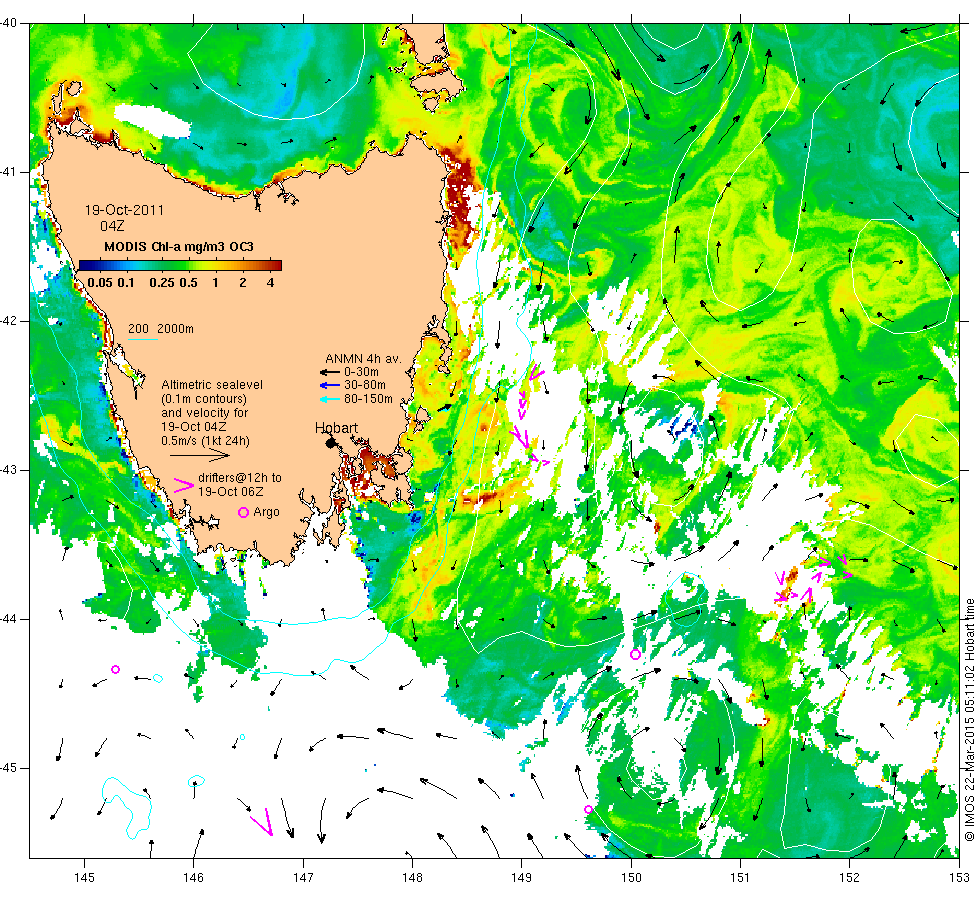Click the 0.5m/s (1kt 24h) scale label

click(x=205, y=441)
